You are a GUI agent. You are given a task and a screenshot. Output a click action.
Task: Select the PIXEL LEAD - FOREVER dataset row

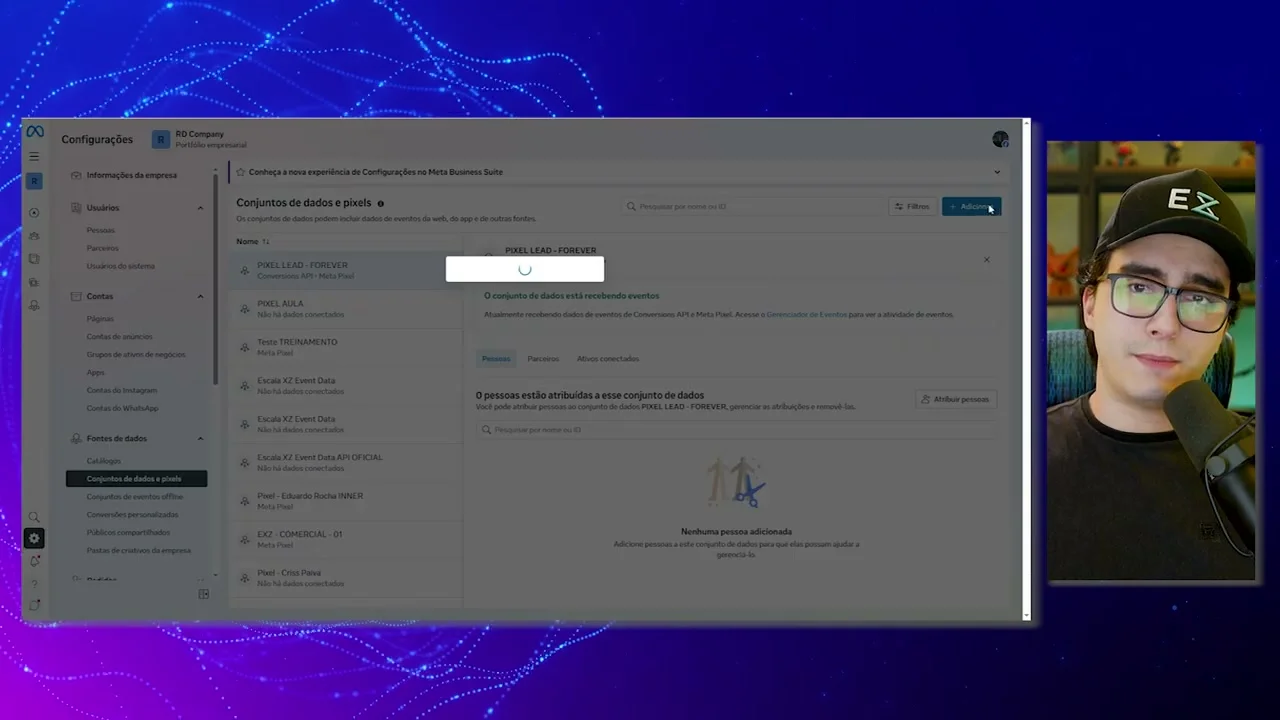pyautogui.click(x=346, y=270)
